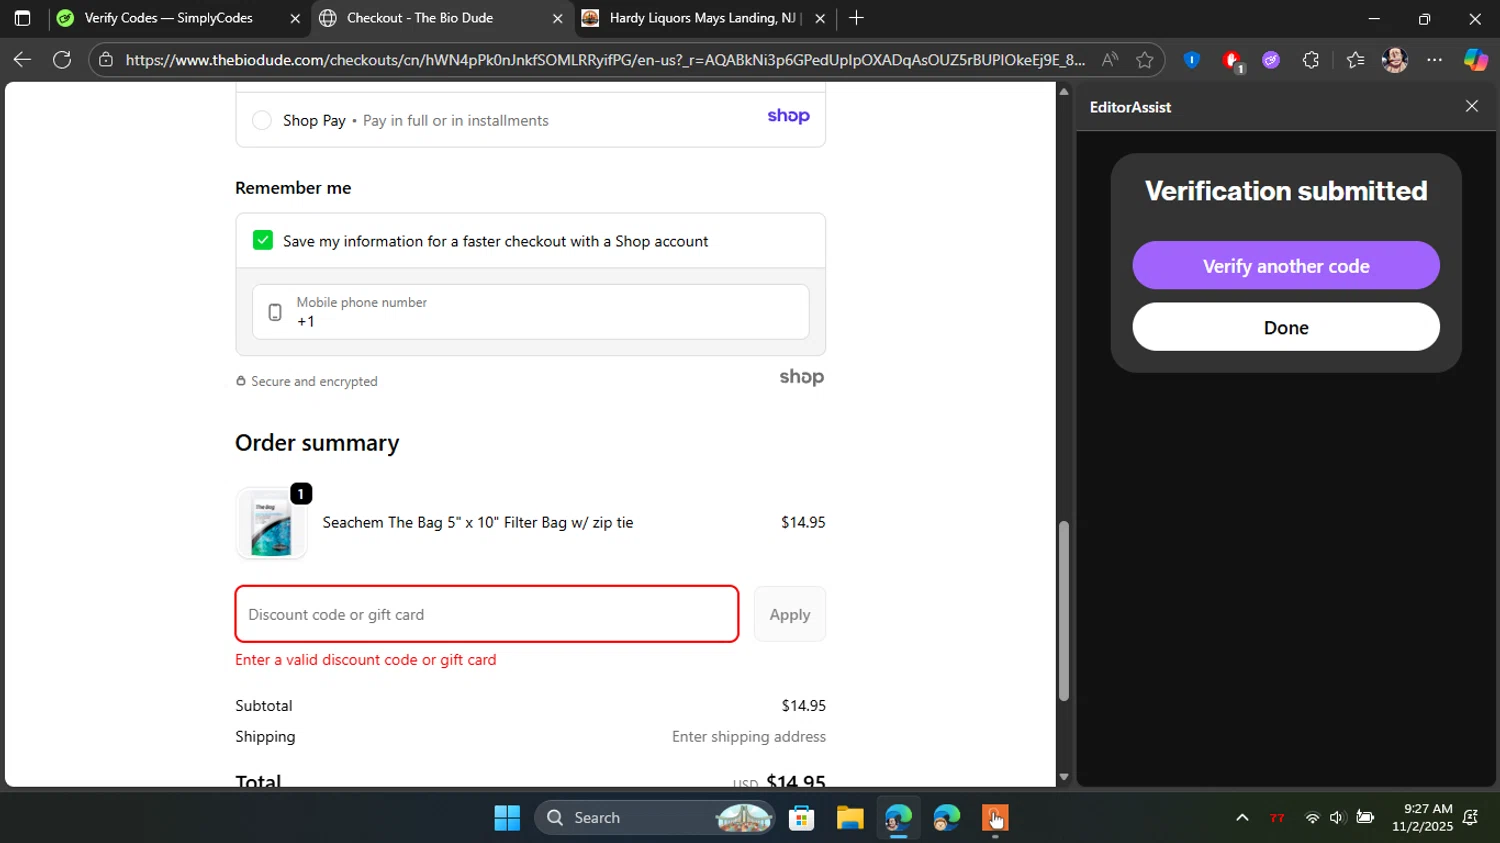Click the page vertical scrollbar thumb
Screen dimensions: 1500x843
(x=1064, y=611)
